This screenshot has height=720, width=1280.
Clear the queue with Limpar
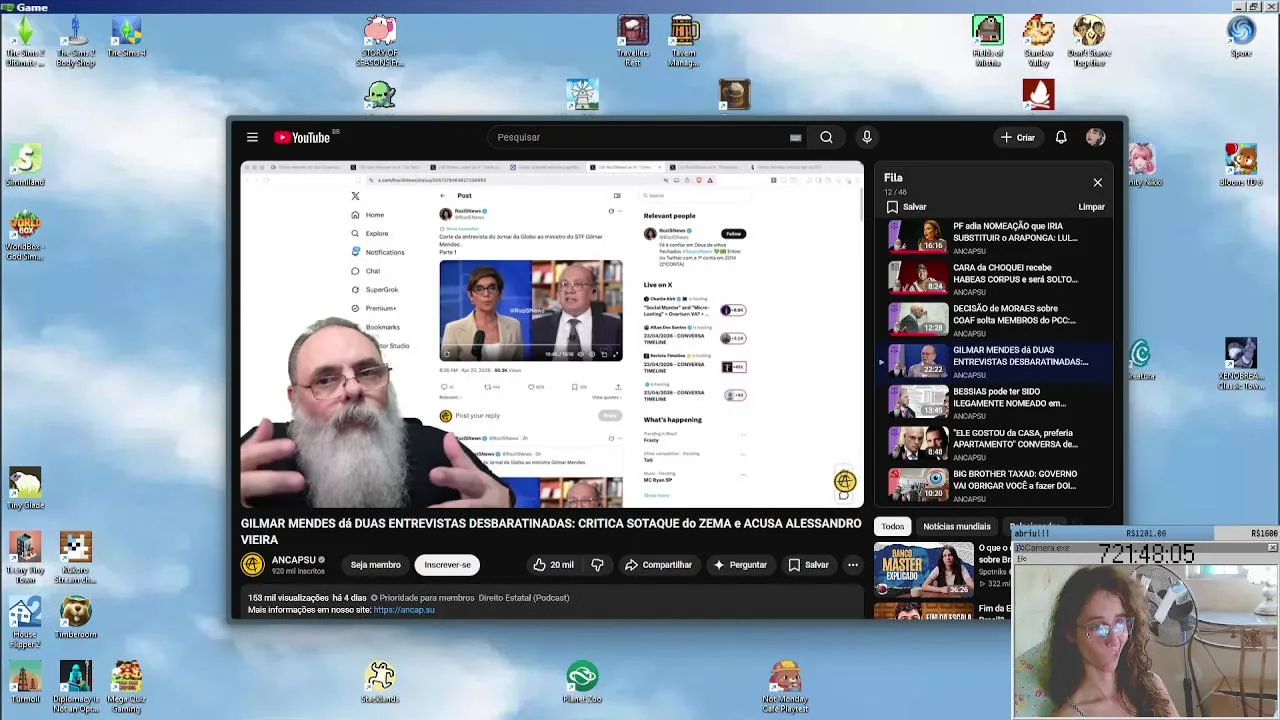pos(1091,207)
